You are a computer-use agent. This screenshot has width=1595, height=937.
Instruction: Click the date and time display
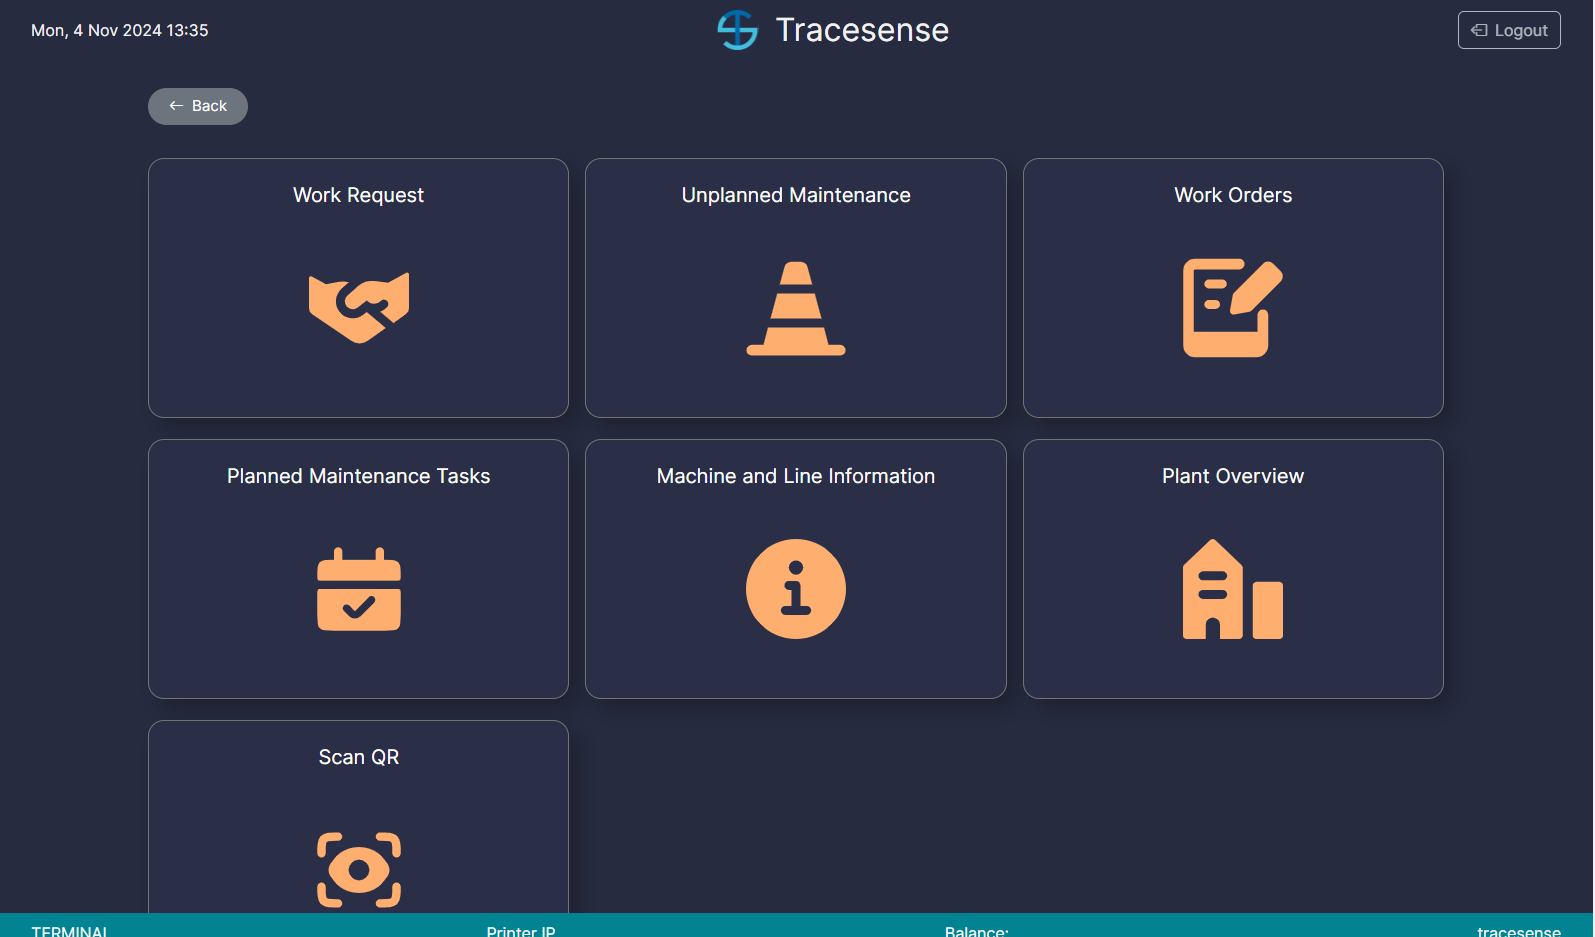120,30
